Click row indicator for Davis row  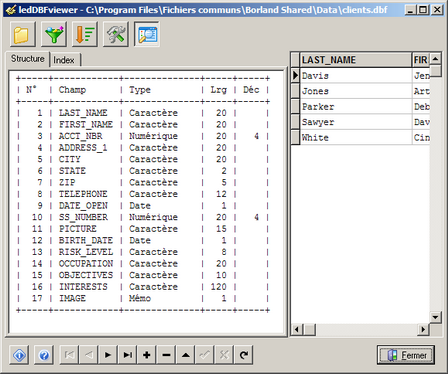coord(295,76)
